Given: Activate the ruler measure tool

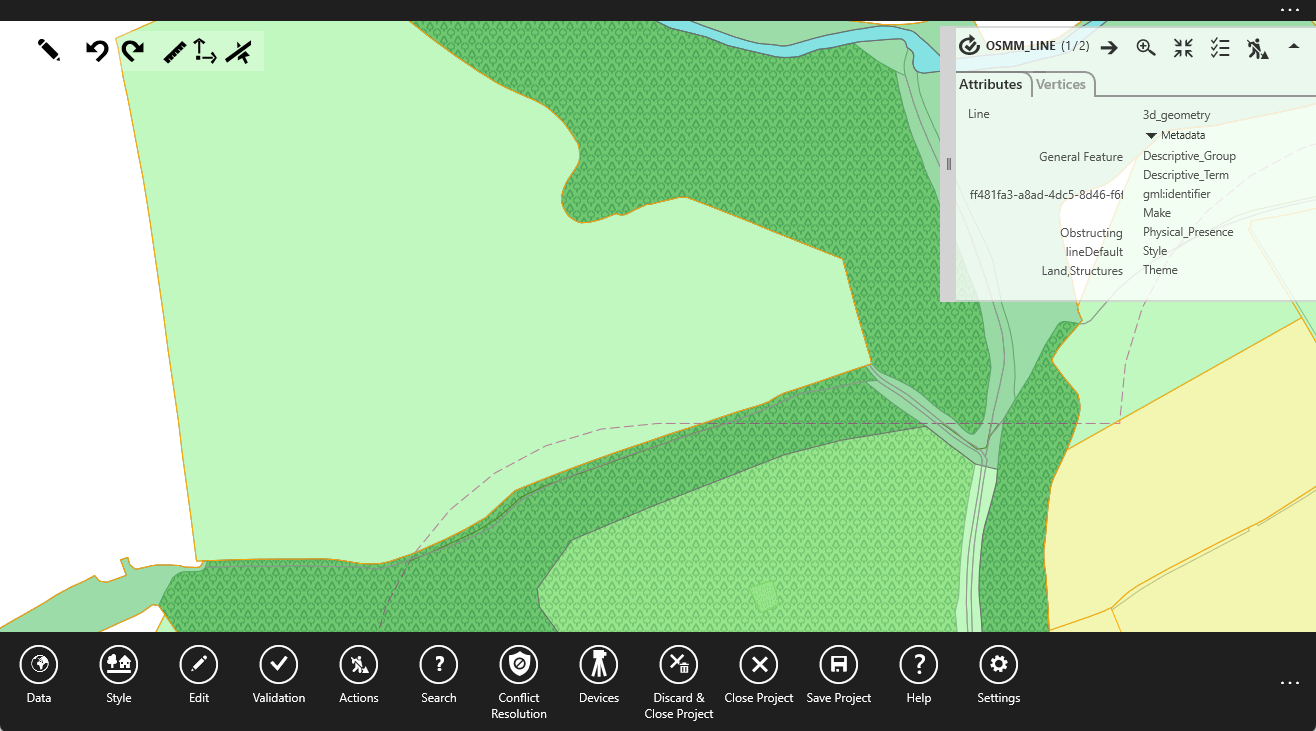Looking at the screenshot, I should (174, 51).
